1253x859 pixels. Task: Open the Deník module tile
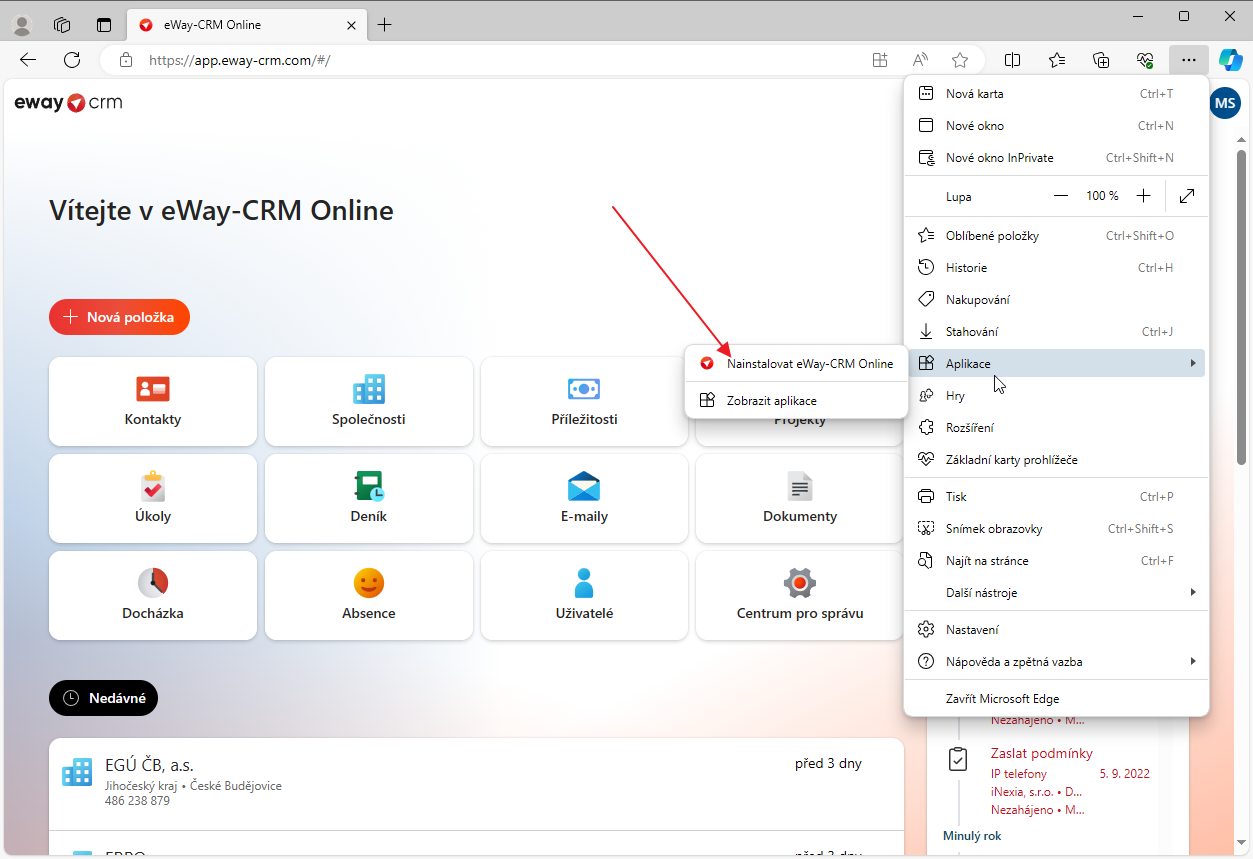[x=369, y=498]
